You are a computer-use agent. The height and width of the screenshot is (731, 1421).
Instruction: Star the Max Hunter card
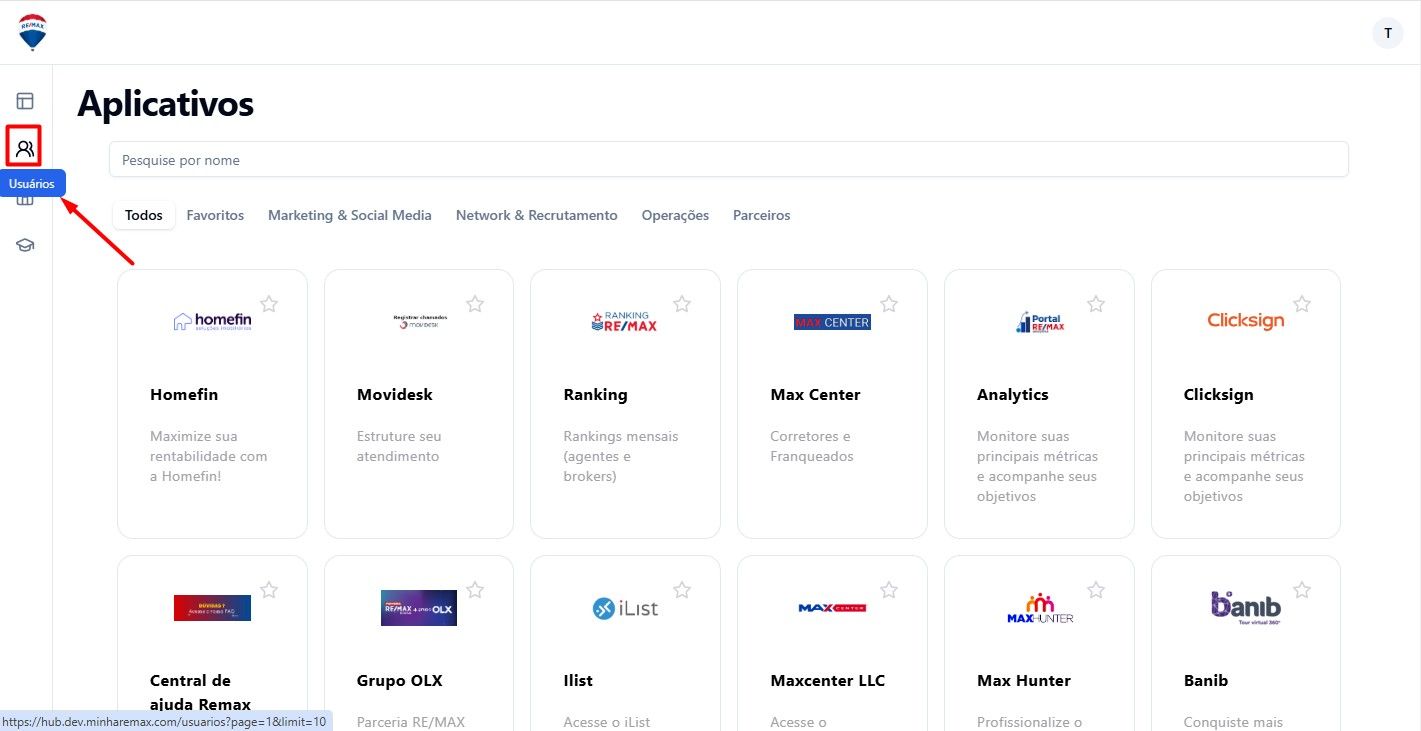coord(1096,590)
